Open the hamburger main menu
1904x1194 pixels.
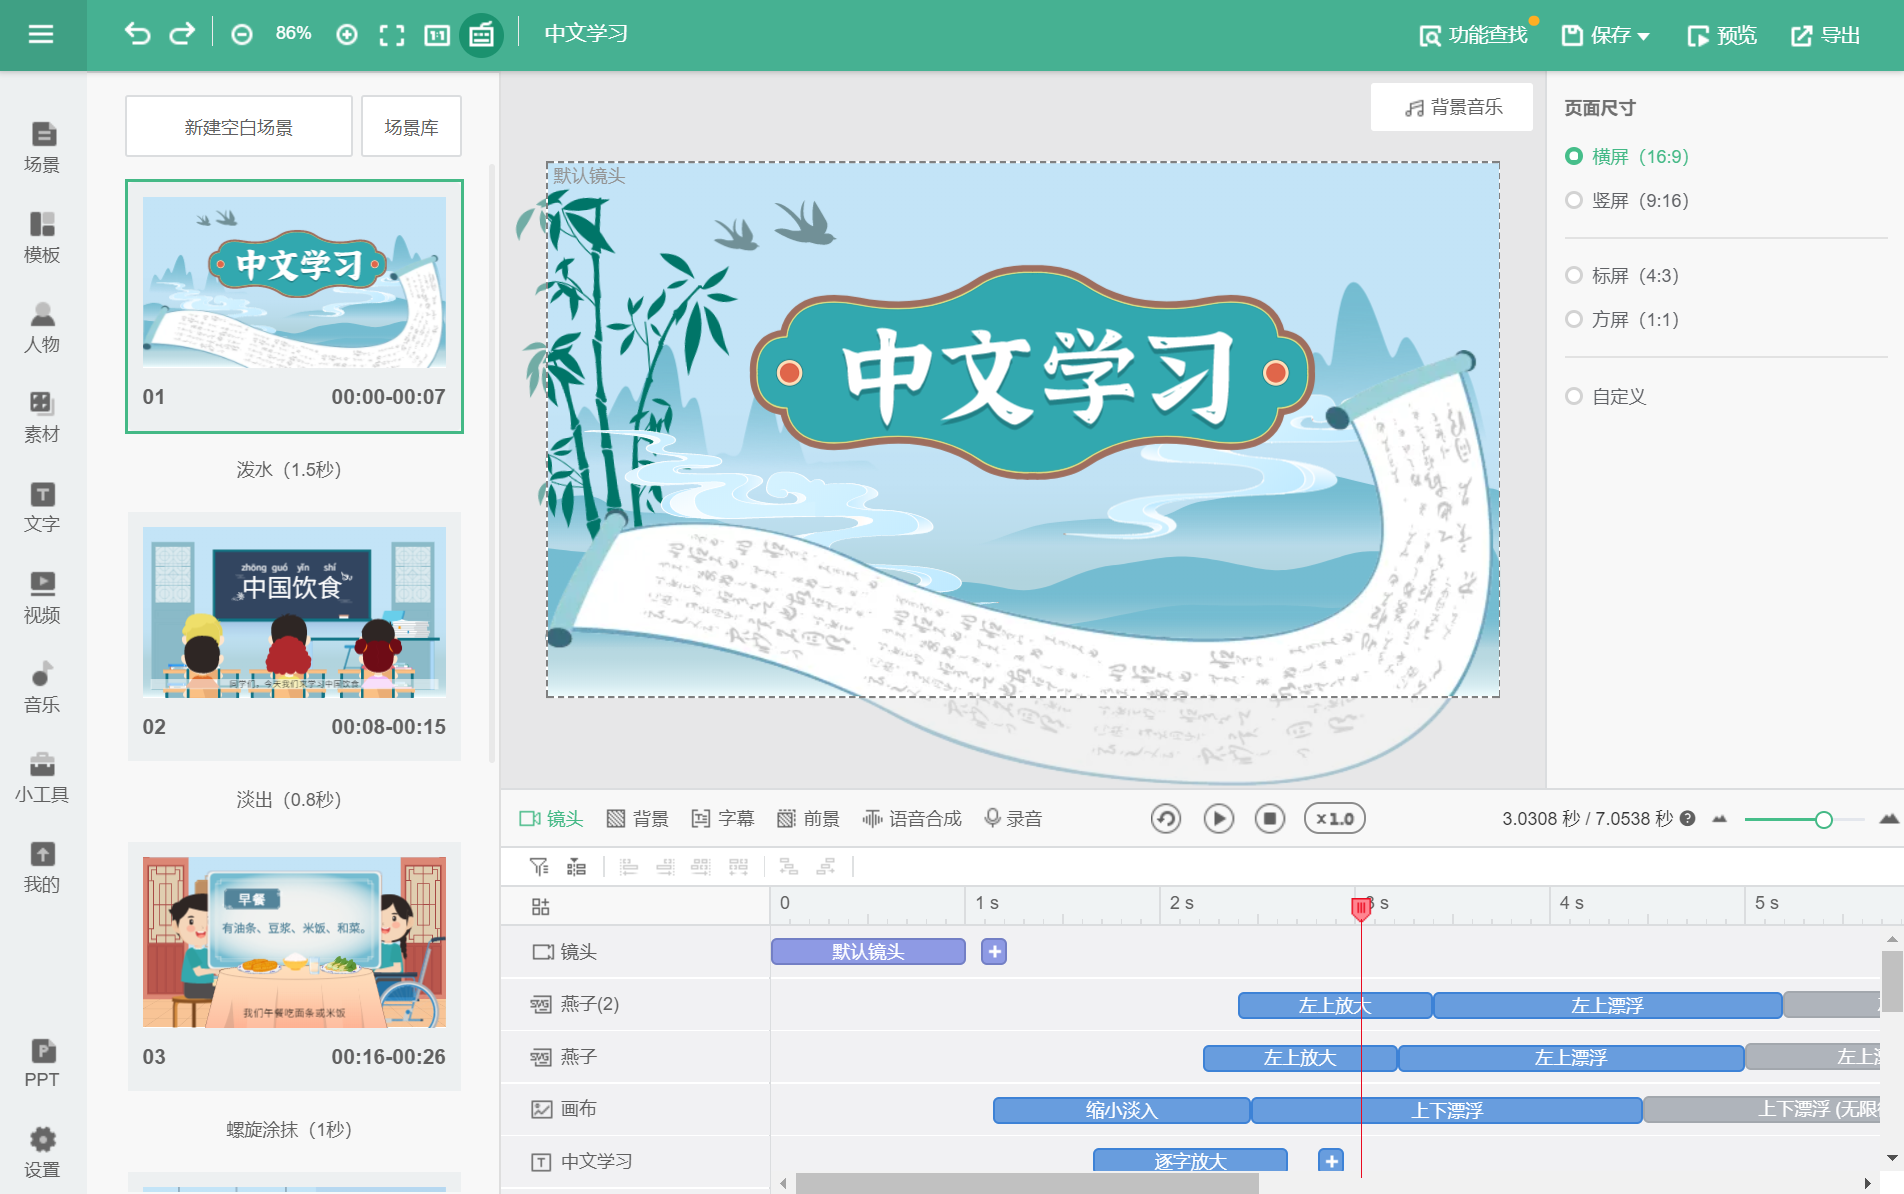(x=41, y=35)
